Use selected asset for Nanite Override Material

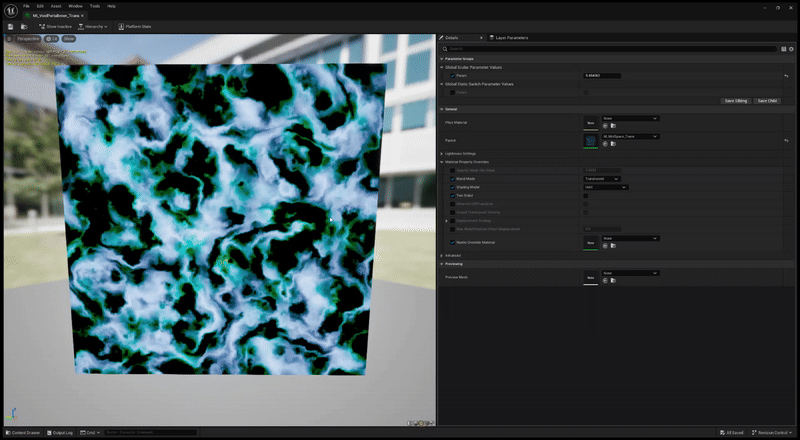point(605,246)
